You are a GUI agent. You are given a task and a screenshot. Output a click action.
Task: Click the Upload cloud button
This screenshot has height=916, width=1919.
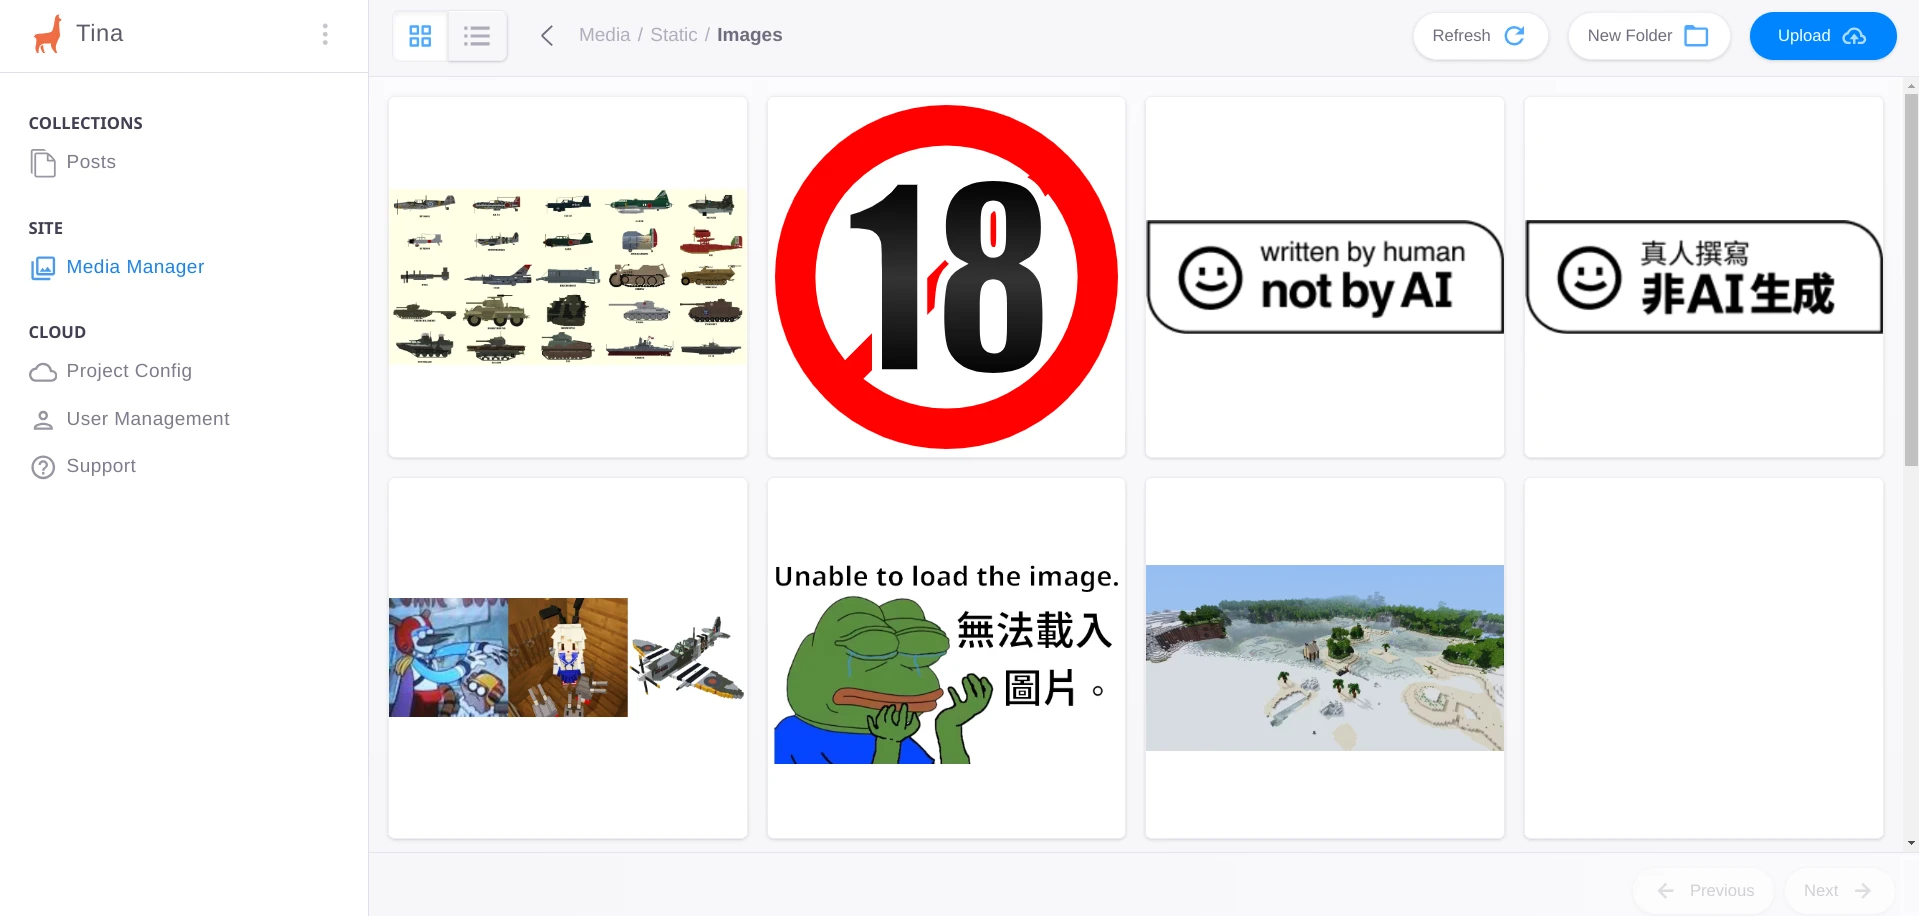[1821, 36]
